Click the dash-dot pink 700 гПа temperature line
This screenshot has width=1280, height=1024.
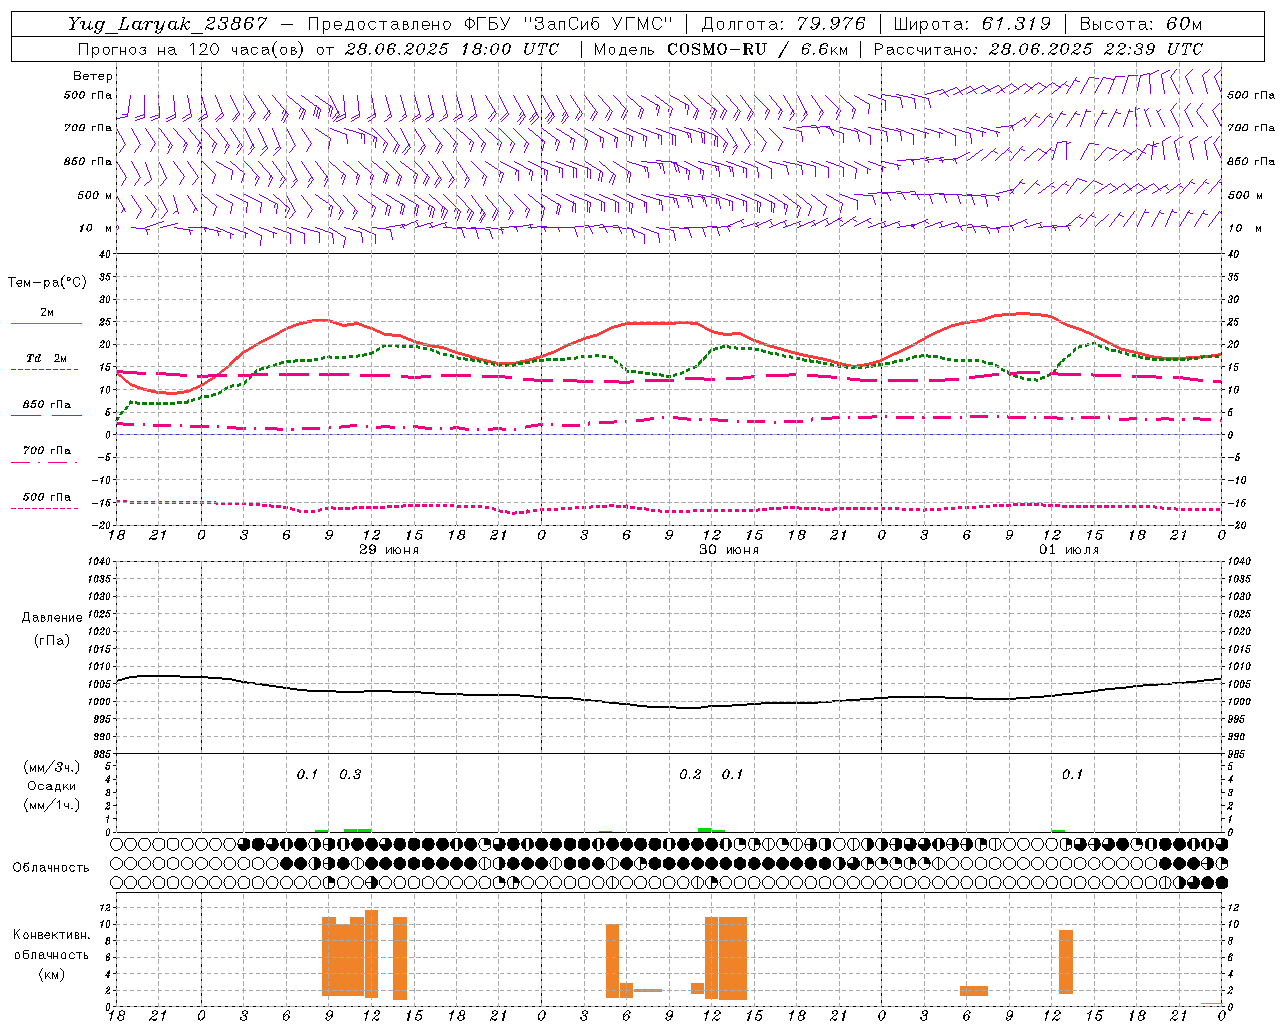(668, 418)
